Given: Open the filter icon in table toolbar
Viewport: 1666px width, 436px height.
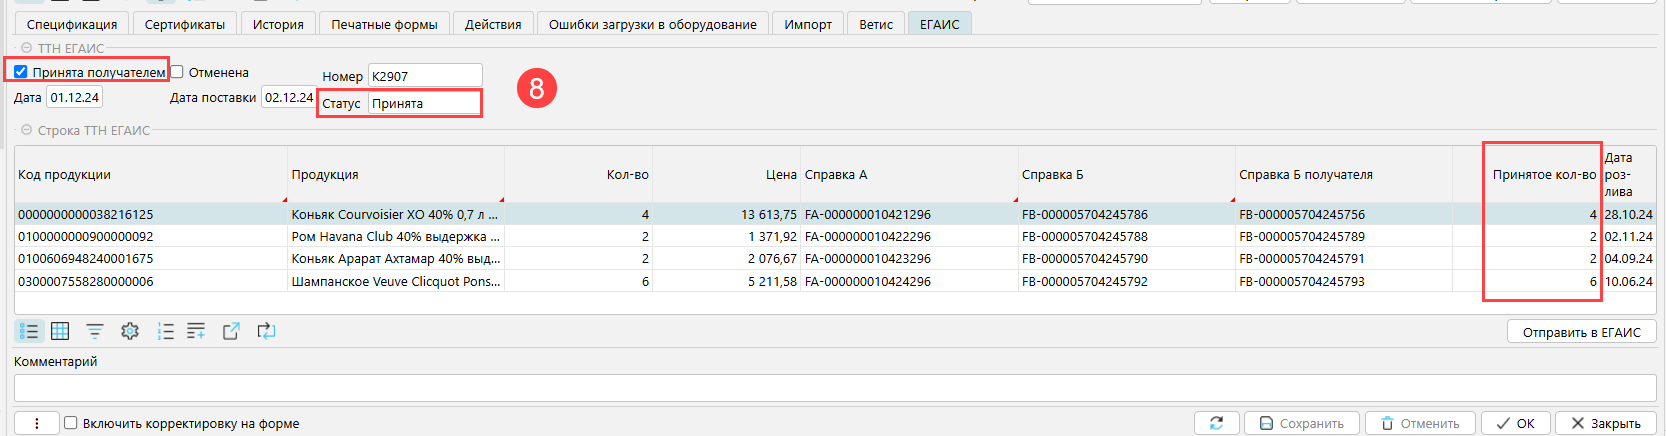Looking at the screenshot, I should (95, 331).
